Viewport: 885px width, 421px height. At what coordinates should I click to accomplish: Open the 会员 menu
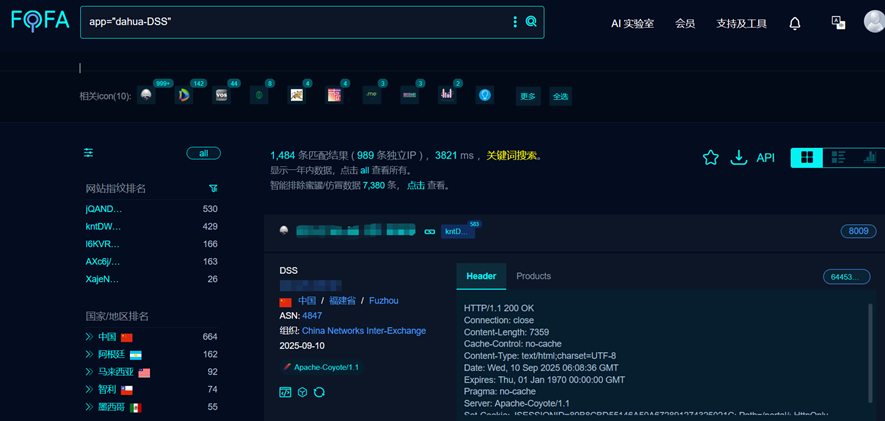coord(685,24)
